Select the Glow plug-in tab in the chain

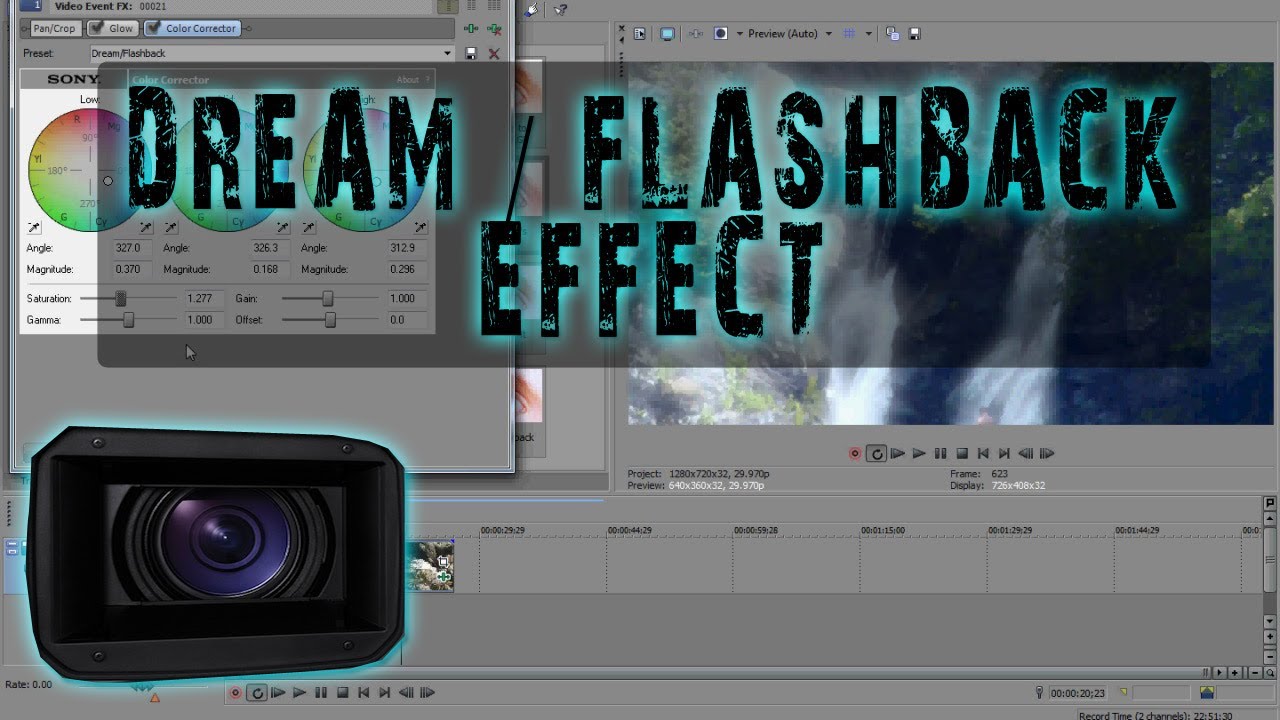click(113, 28)
